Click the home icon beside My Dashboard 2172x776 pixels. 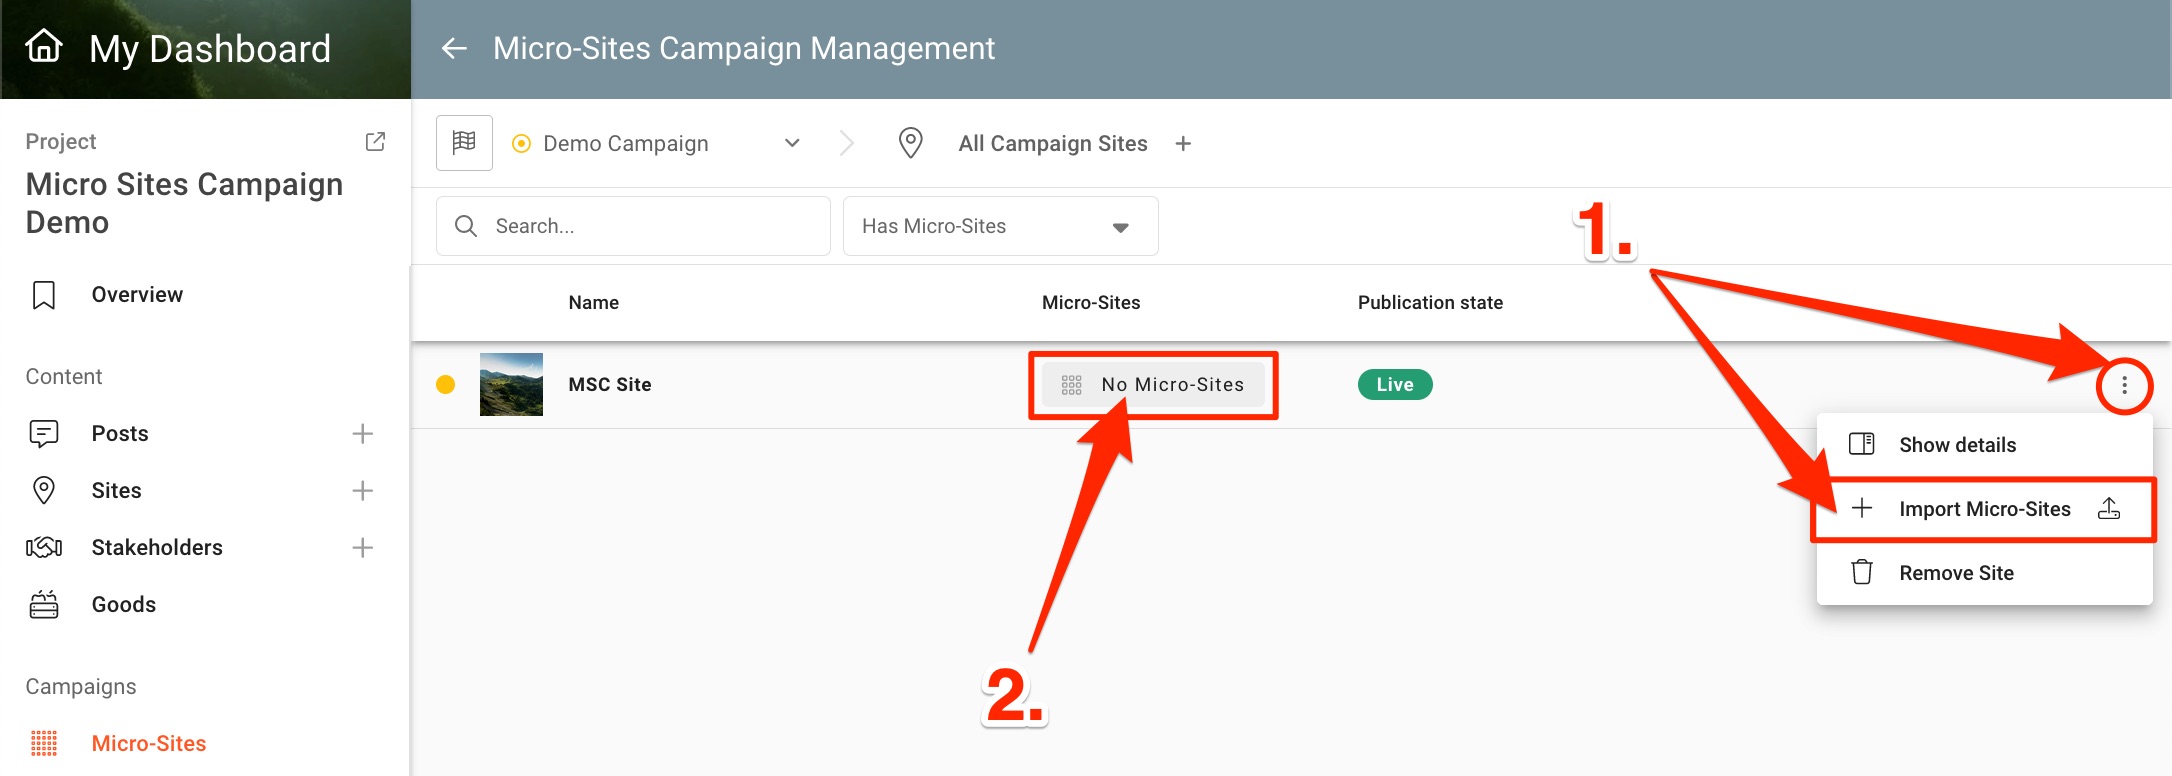44,47
